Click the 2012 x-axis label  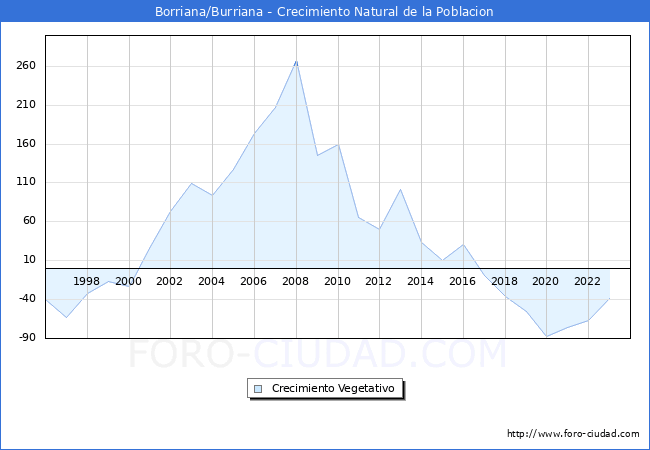click(x=378, y=281)
